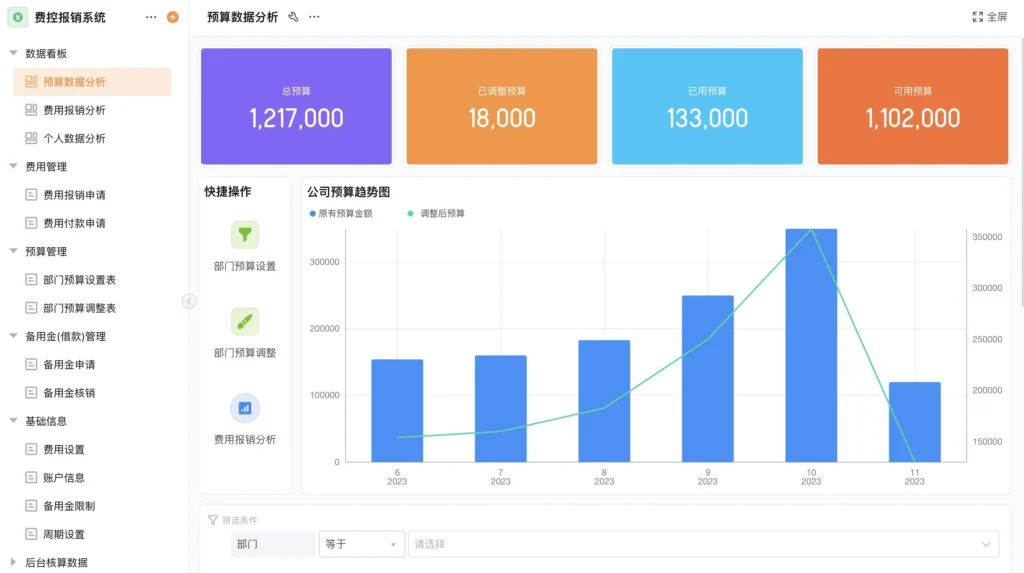Click the orange star badge in sidebar header

(173, 17)
